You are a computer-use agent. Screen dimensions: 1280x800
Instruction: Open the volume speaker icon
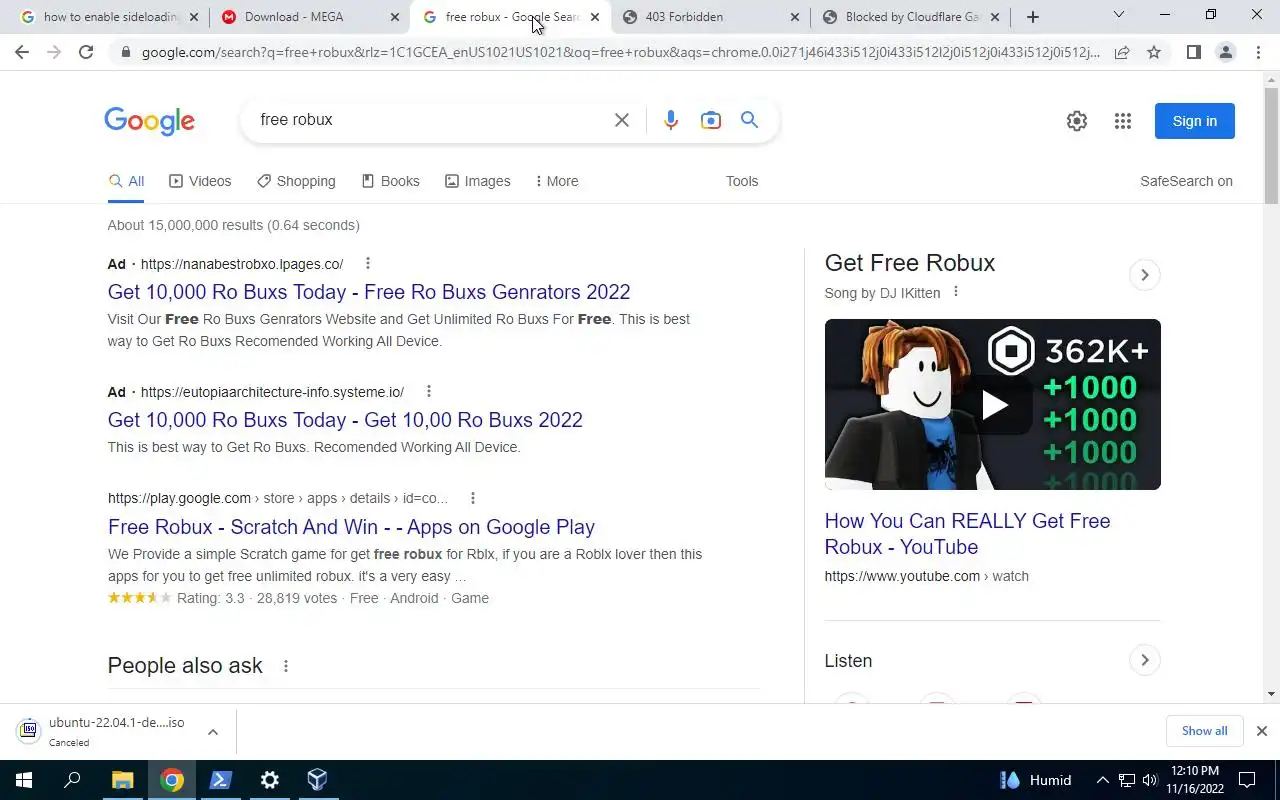(x=1150, y=780)
